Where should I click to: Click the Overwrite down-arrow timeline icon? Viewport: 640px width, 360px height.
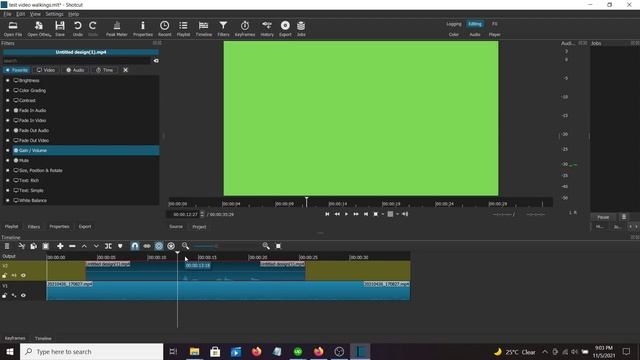(96, 246)
